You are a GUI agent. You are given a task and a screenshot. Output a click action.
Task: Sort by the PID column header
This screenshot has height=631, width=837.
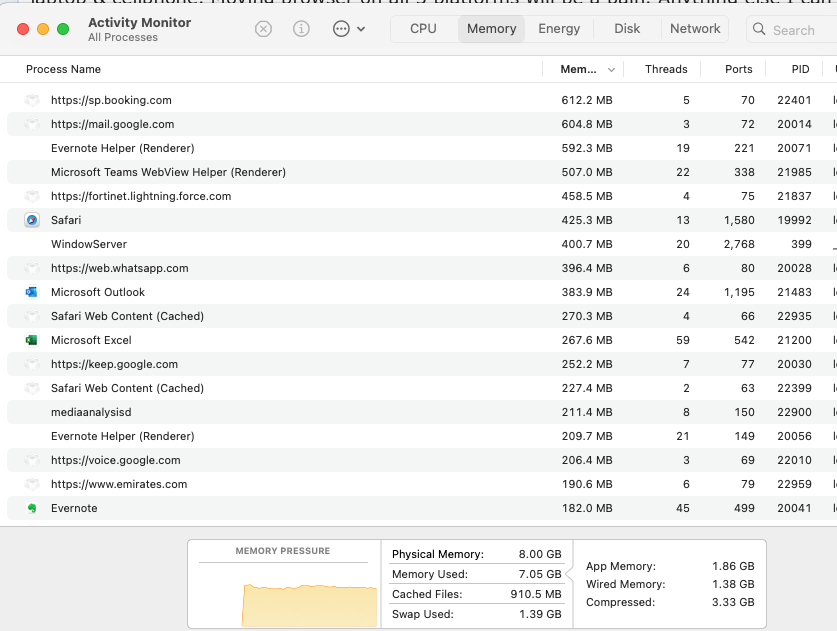[x=801, y=69]
